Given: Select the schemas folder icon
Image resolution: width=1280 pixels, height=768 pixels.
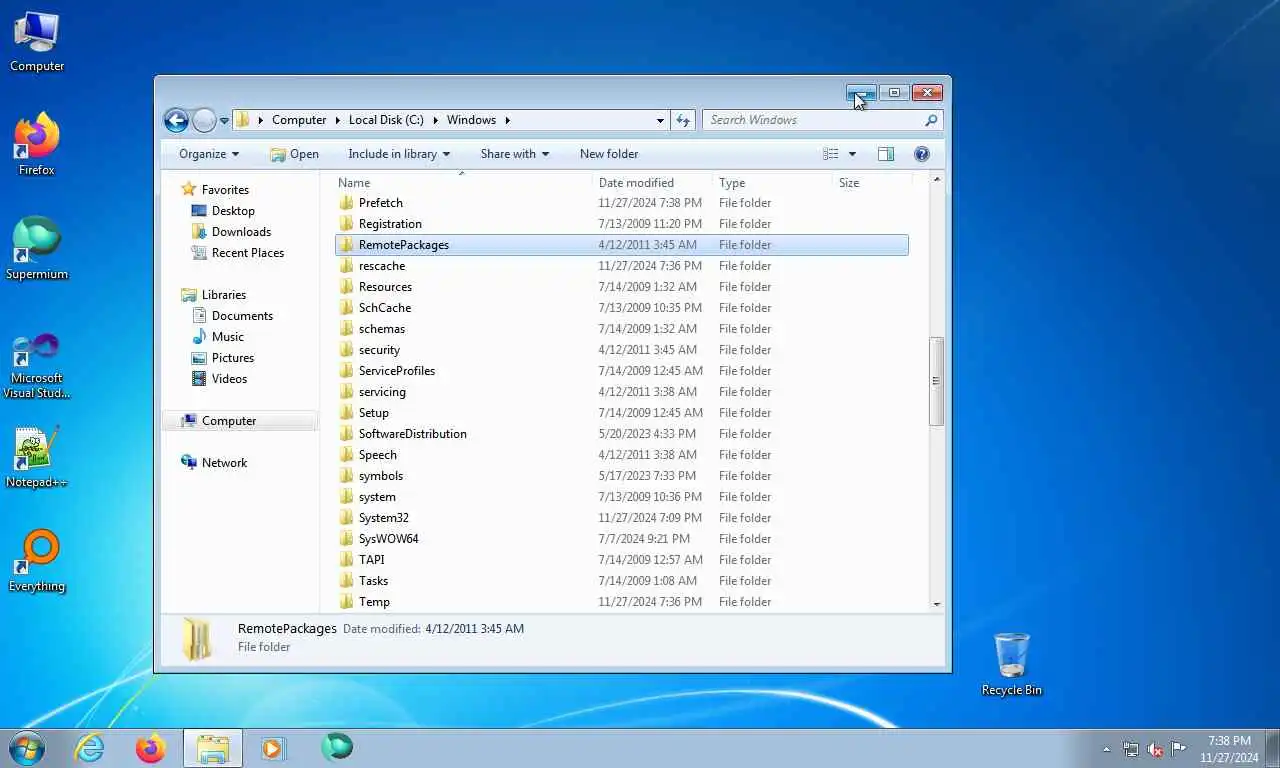Looking at the screenshot, I should tap(346, 329).
